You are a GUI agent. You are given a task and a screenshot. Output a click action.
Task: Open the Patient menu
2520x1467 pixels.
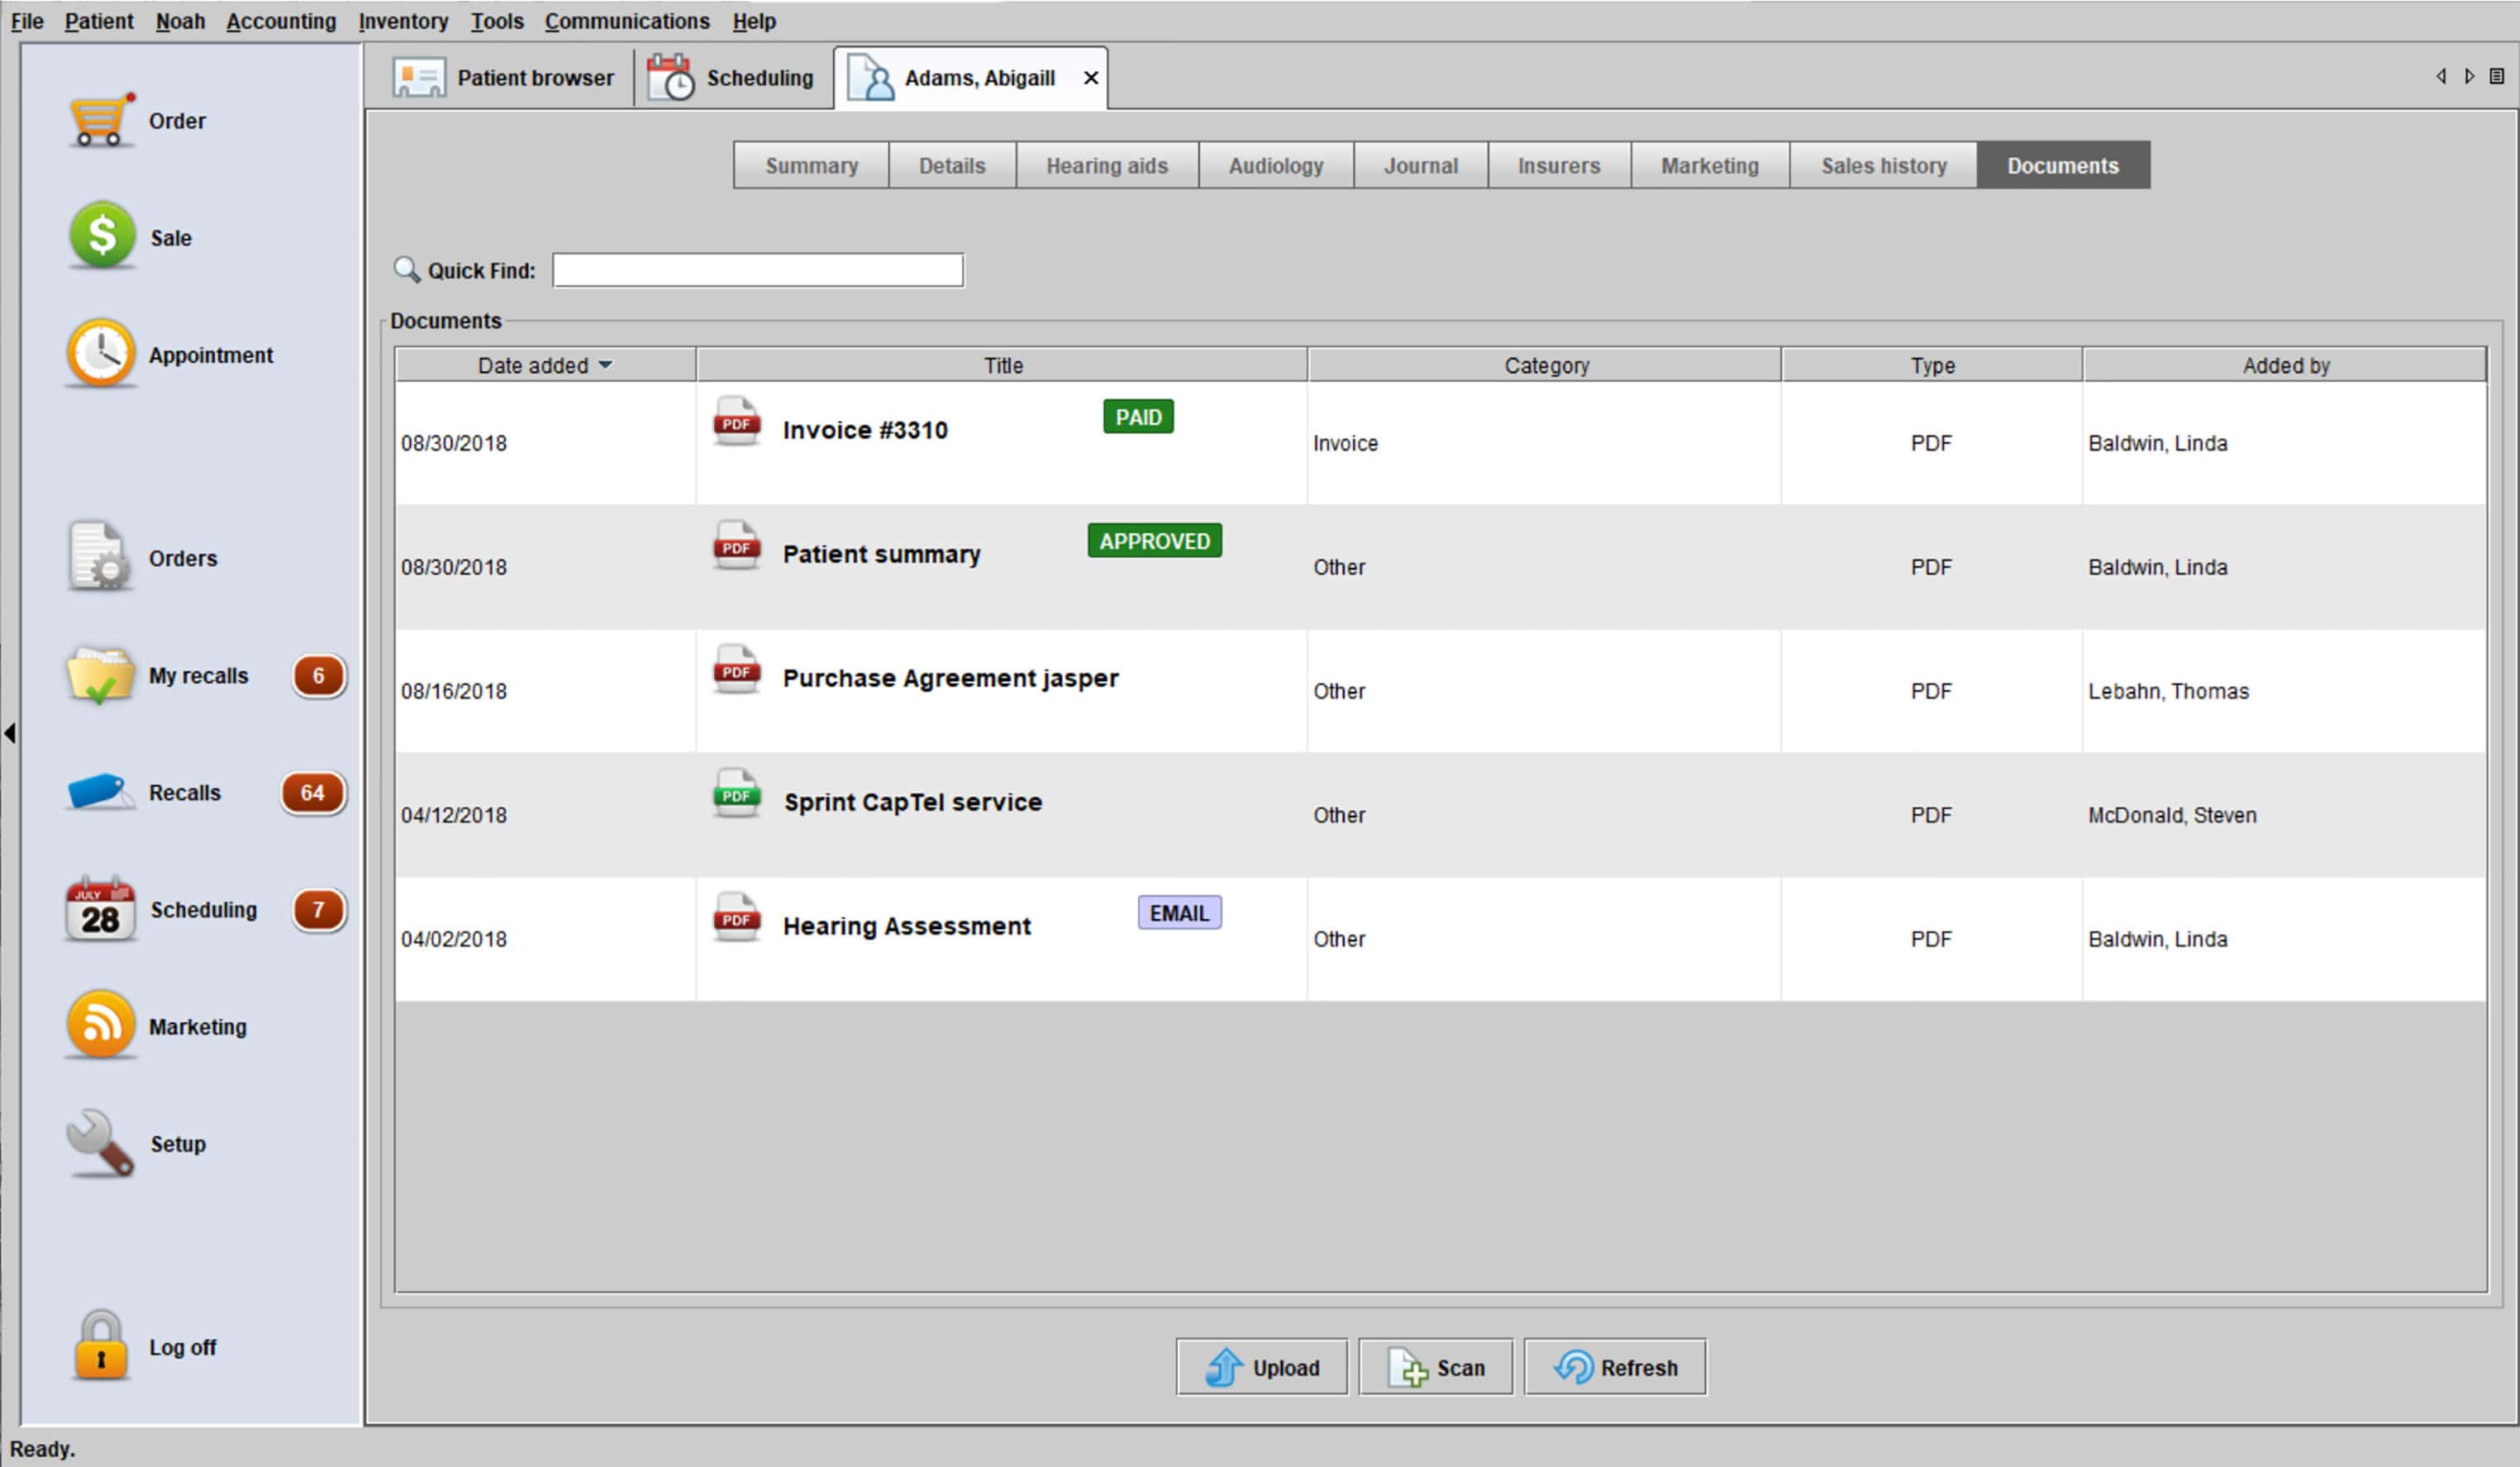coord(98,21)
